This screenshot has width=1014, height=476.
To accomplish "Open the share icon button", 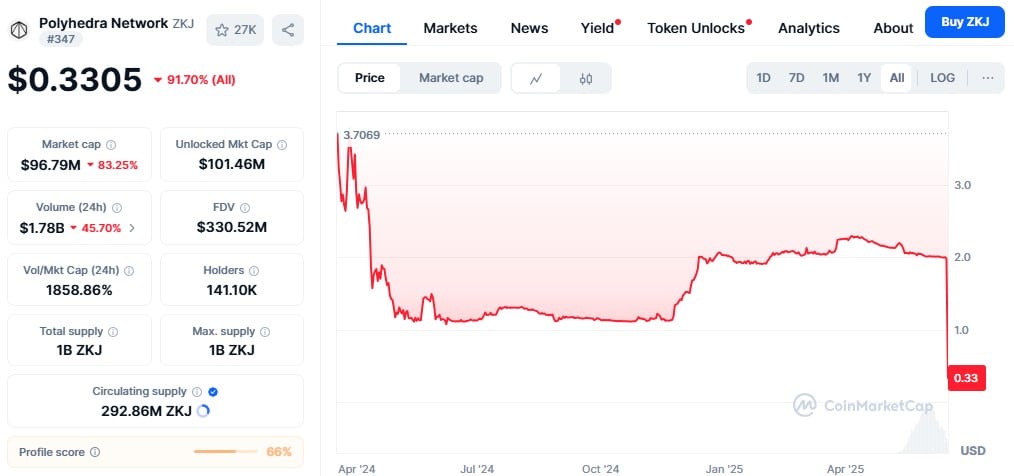I will (x=288, y=30).
